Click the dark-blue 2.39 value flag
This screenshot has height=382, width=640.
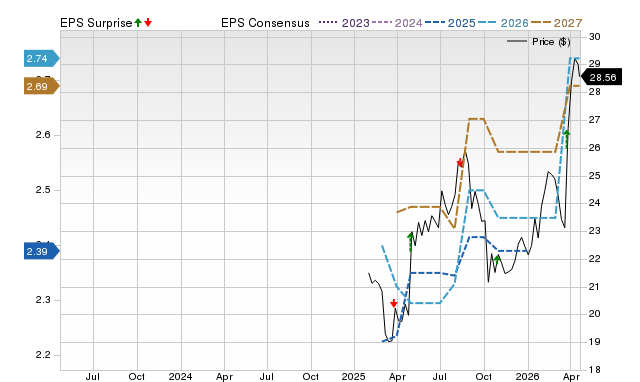click(x=42, y=251)
